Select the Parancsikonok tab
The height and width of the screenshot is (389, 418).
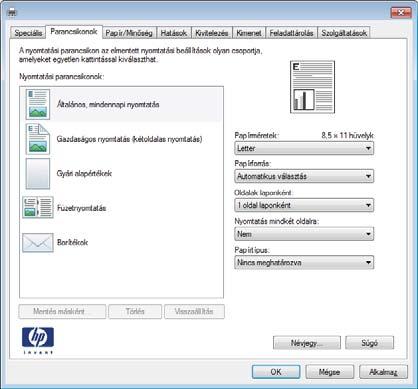(74, 32)
